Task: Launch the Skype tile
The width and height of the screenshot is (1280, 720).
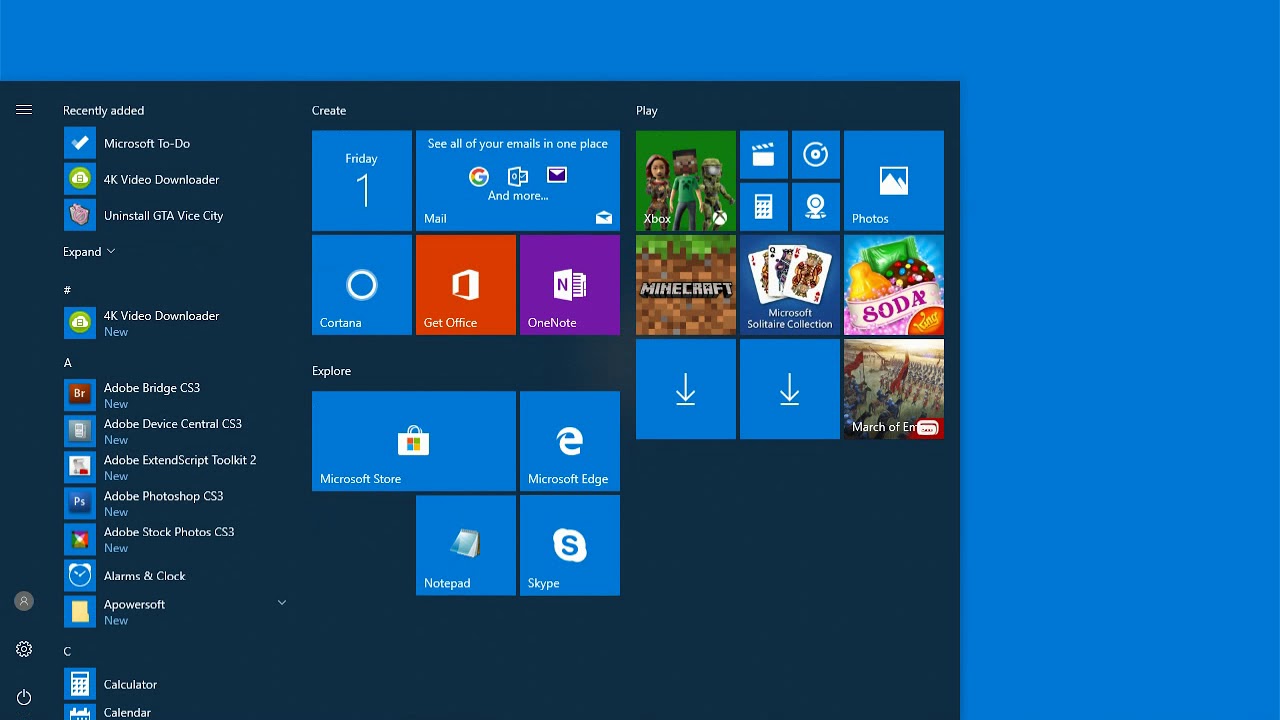Action: point(570,545)
